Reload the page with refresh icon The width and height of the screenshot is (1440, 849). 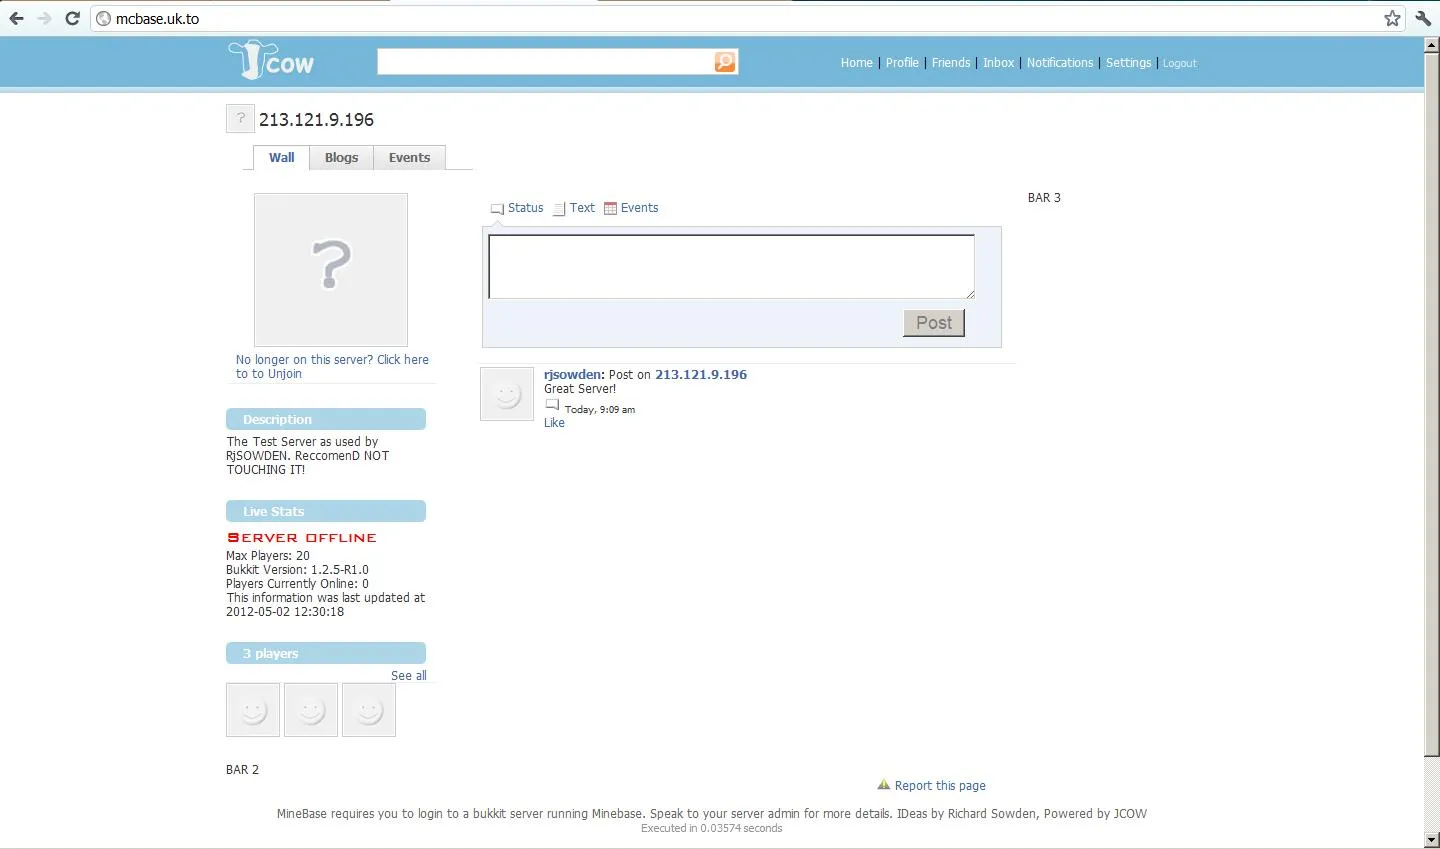tap(72, 18)
